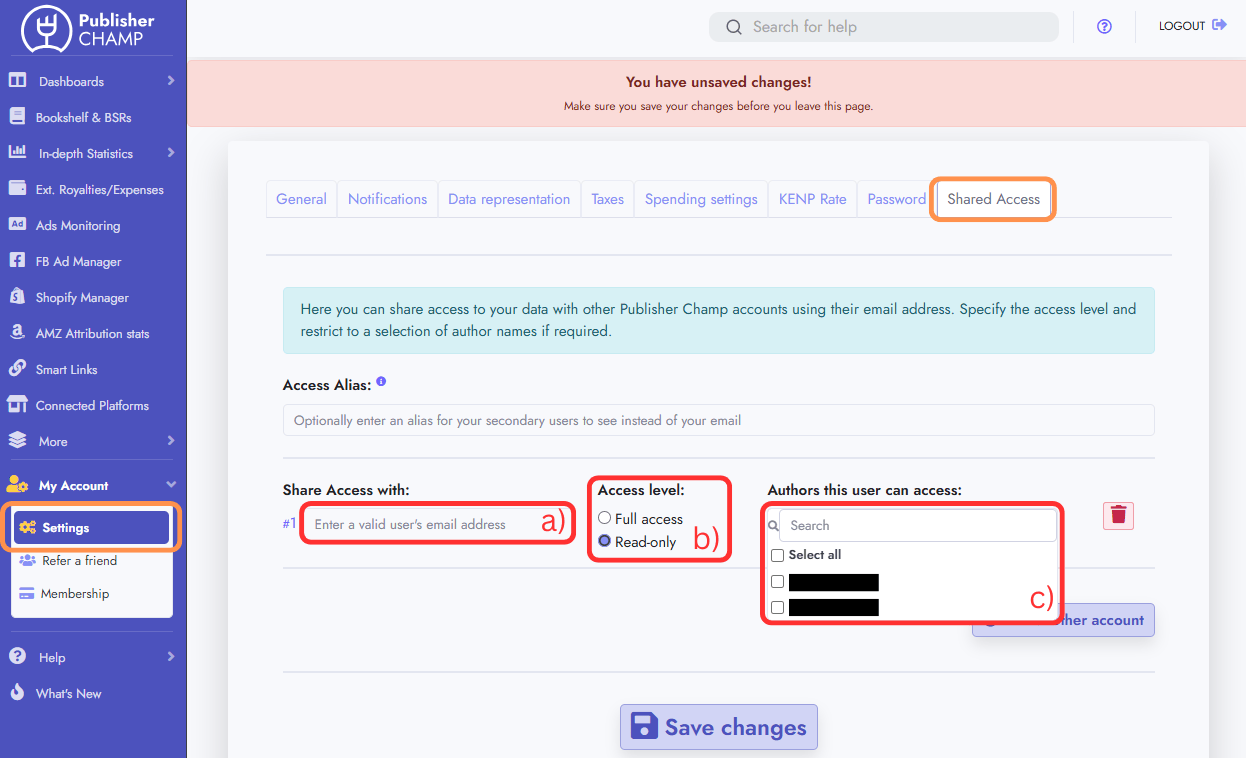Viewport: 1246px width, 758px height.
Task: Click the What's New flame icon
Action: (x=17, y=692)
